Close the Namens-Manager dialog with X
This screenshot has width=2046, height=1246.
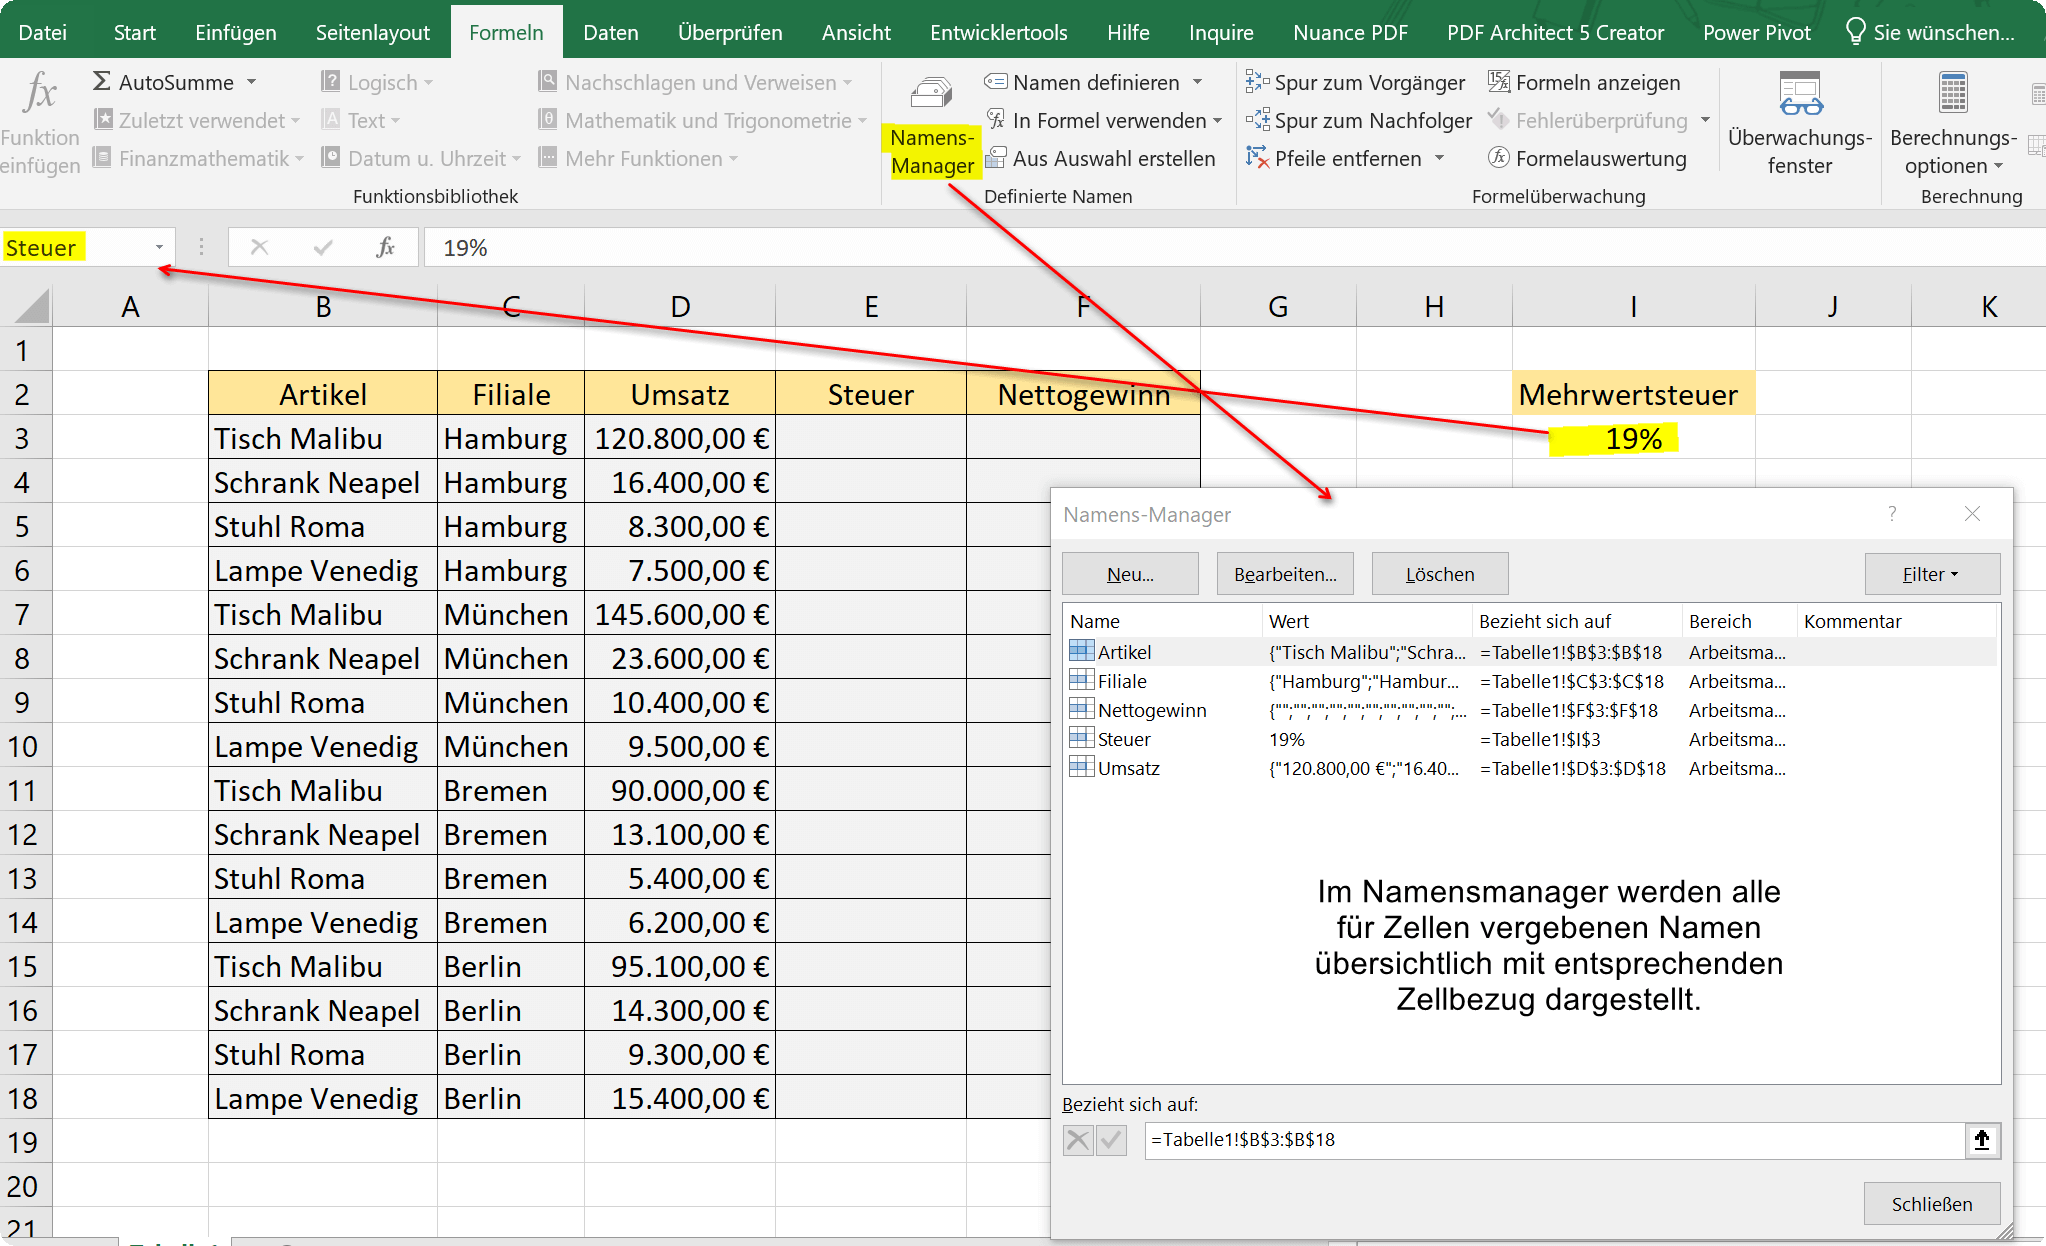(x=1972, y=514)
